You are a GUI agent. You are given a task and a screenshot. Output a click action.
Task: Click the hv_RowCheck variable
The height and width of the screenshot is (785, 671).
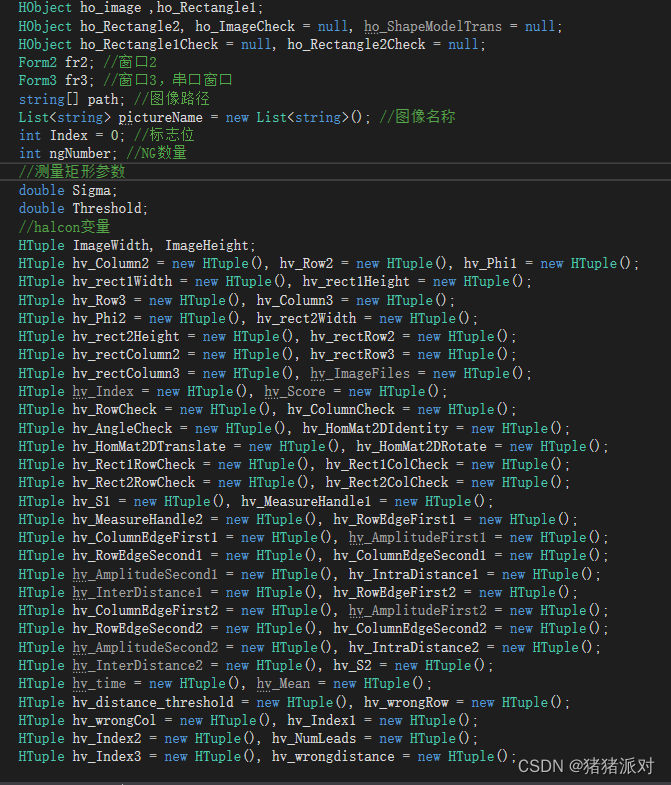click(115, 410)
